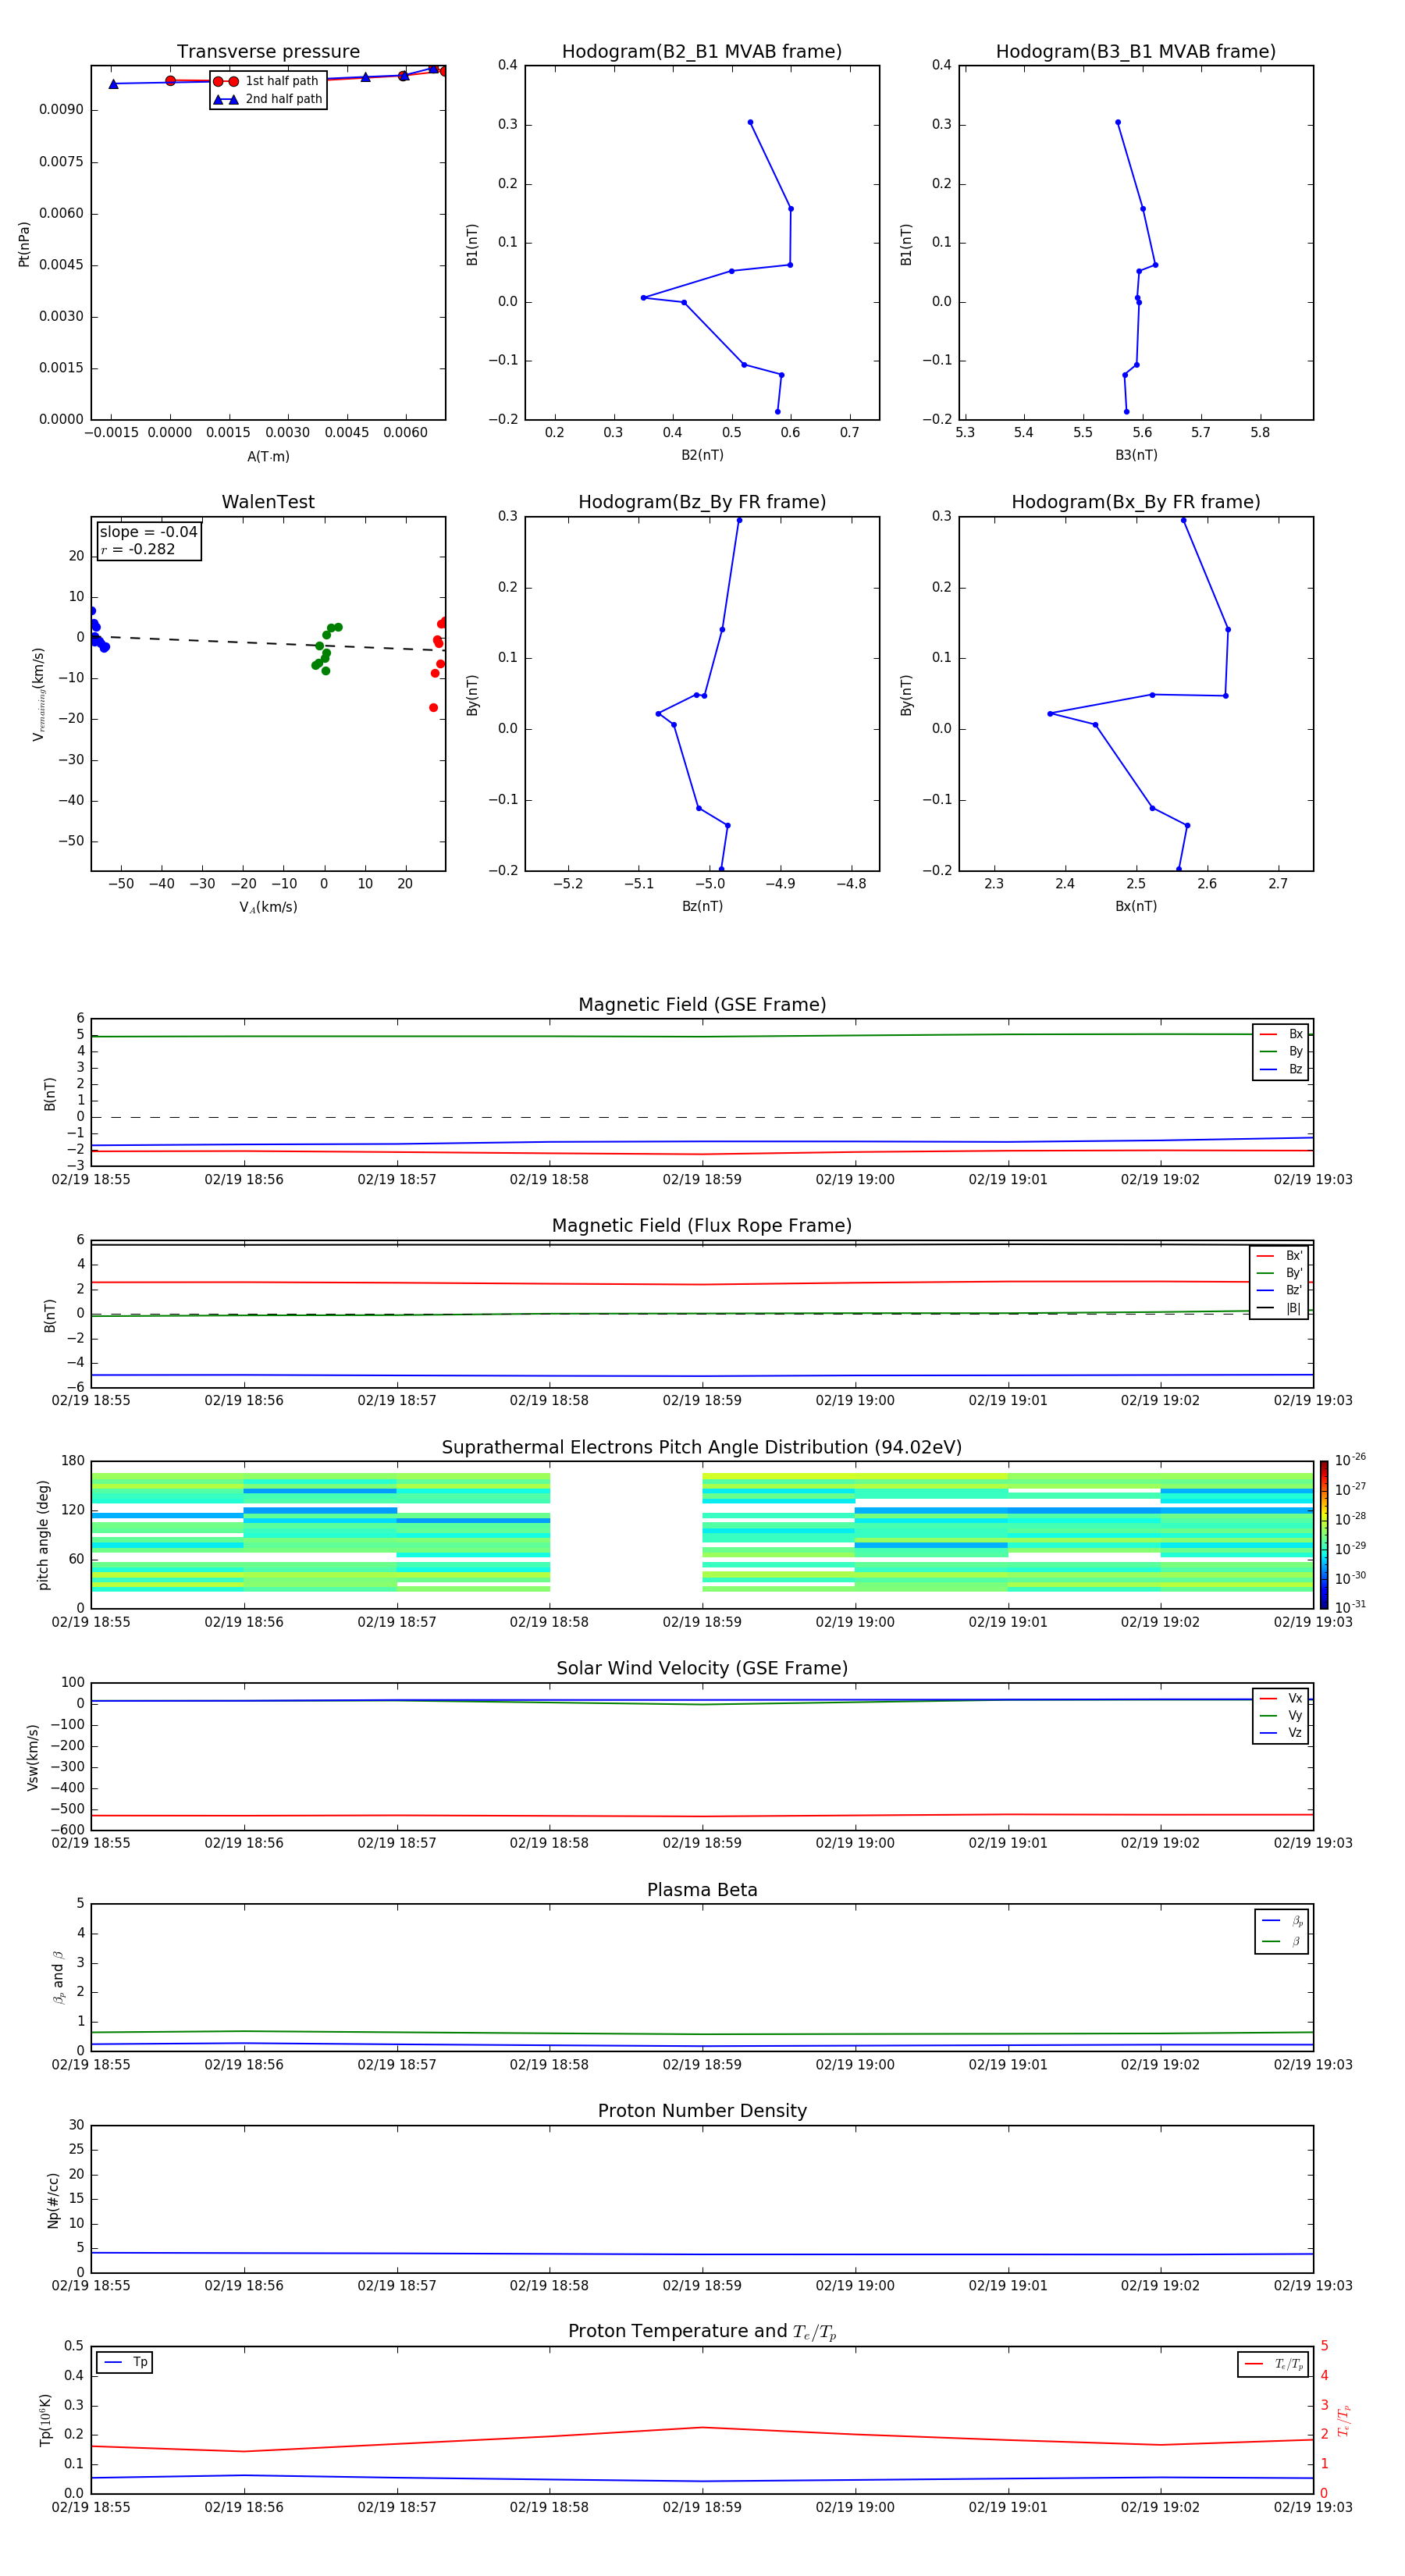Click the 'Hodogram(Bx_By FR frame)' title
The height and width of the screenshot is (2576, 1405).
(x=1136, y=502)
